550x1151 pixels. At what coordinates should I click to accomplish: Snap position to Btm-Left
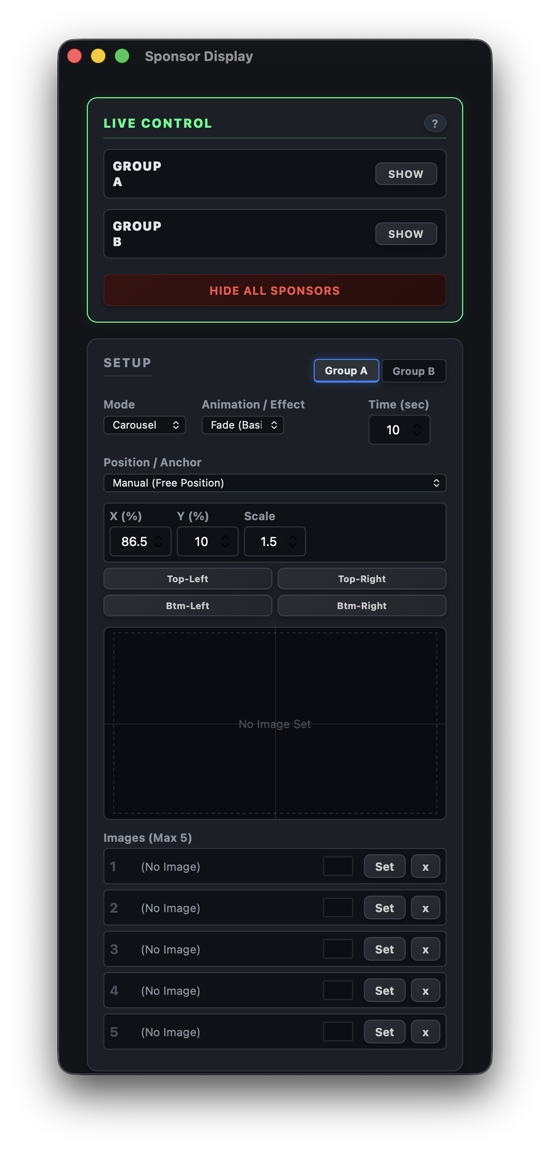coord(188,606)
